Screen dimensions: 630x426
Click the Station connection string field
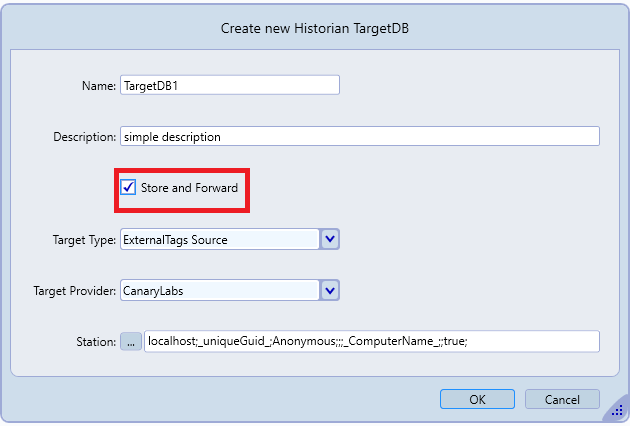pos(371,342)
